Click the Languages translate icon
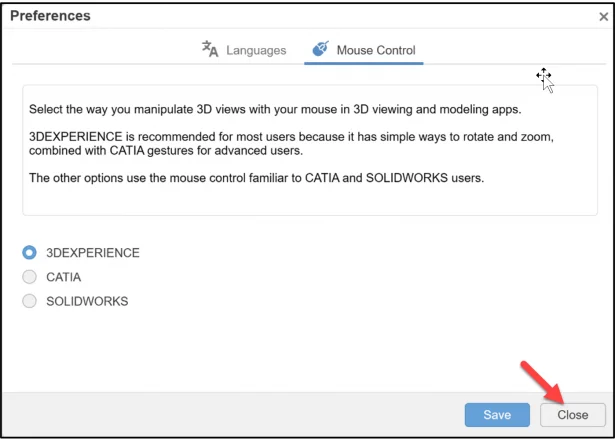This screenshot has height=439, width=615. pyautogui.click(x=210, y=50)
